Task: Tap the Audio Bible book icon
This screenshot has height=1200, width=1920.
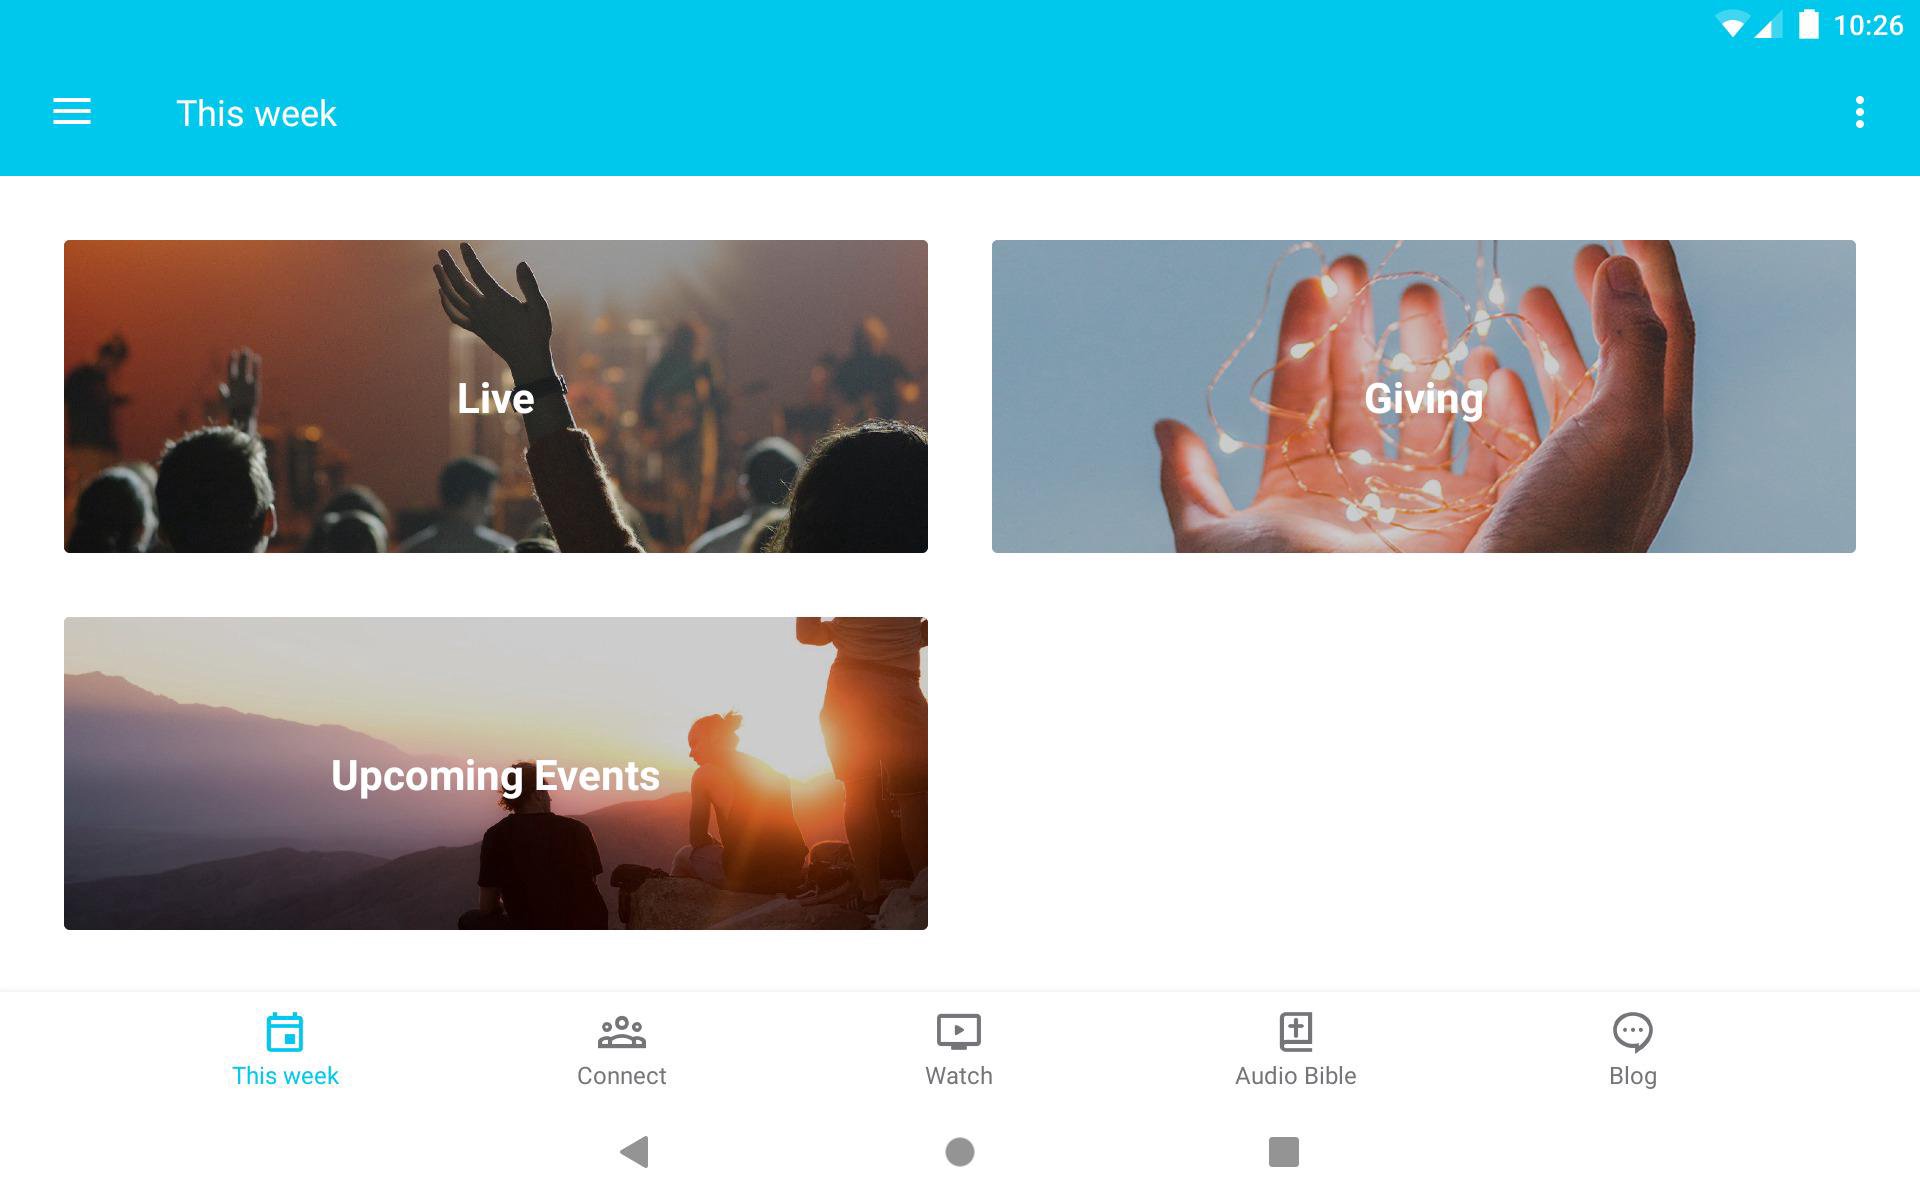Action: point(1295,1032)
